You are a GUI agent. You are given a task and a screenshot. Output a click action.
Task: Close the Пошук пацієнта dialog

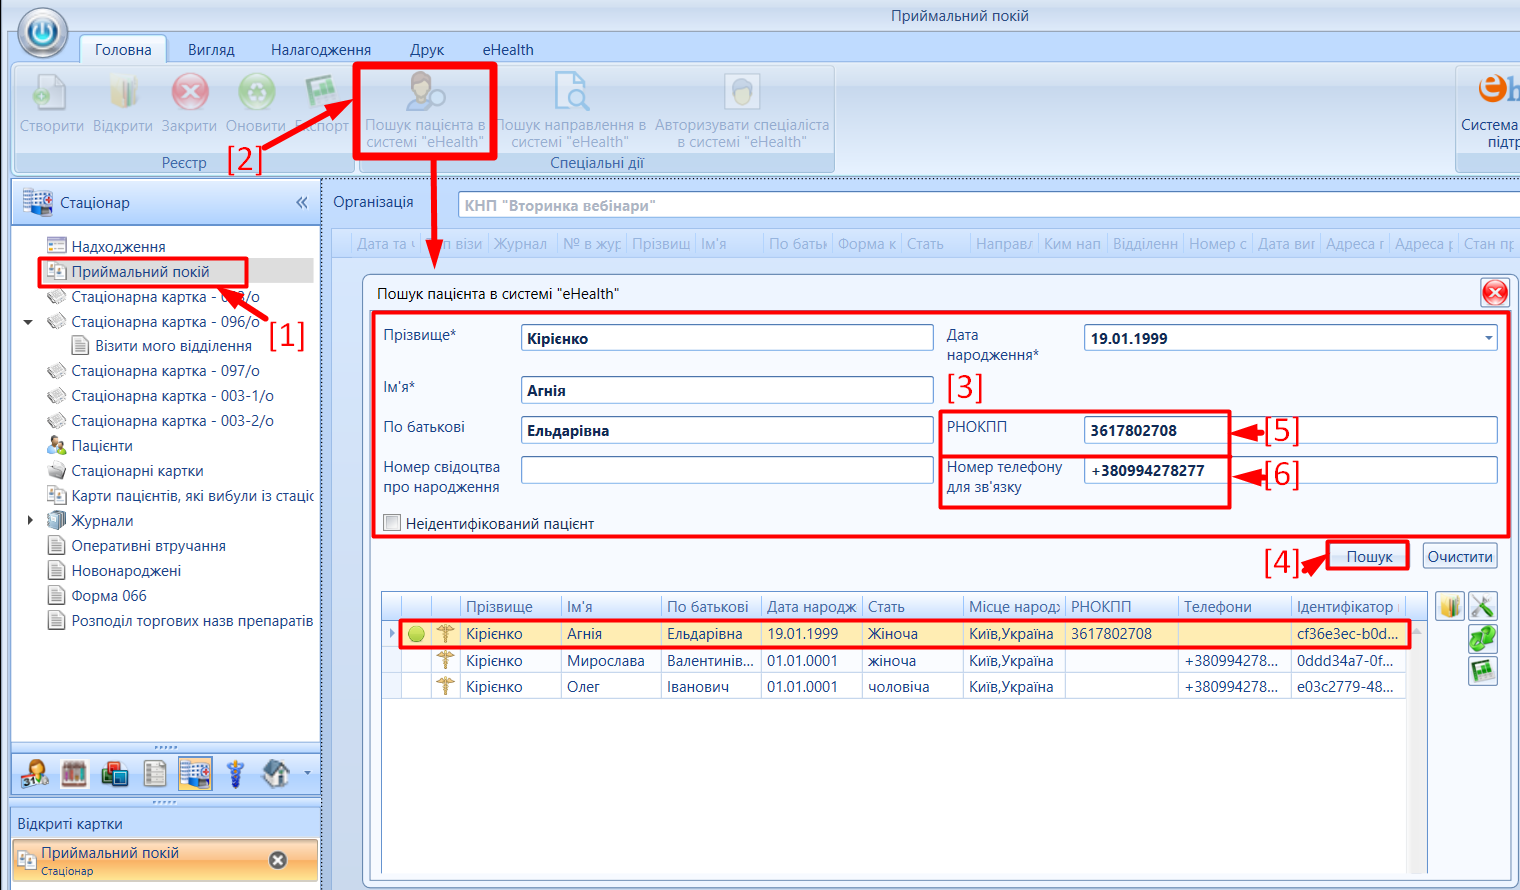pos(1495,292)
